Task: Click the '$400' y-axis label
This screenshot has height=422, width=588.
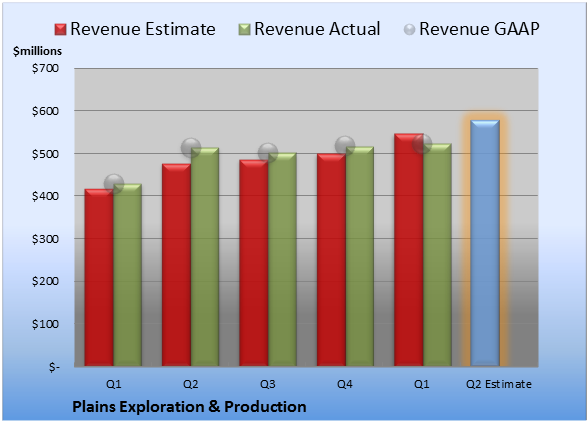Action: [45, 196]
